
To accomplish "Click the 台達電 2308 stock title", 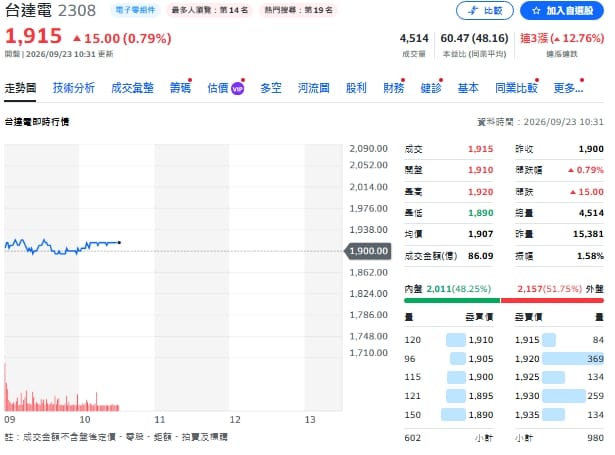I will click(x=50, y=11).
